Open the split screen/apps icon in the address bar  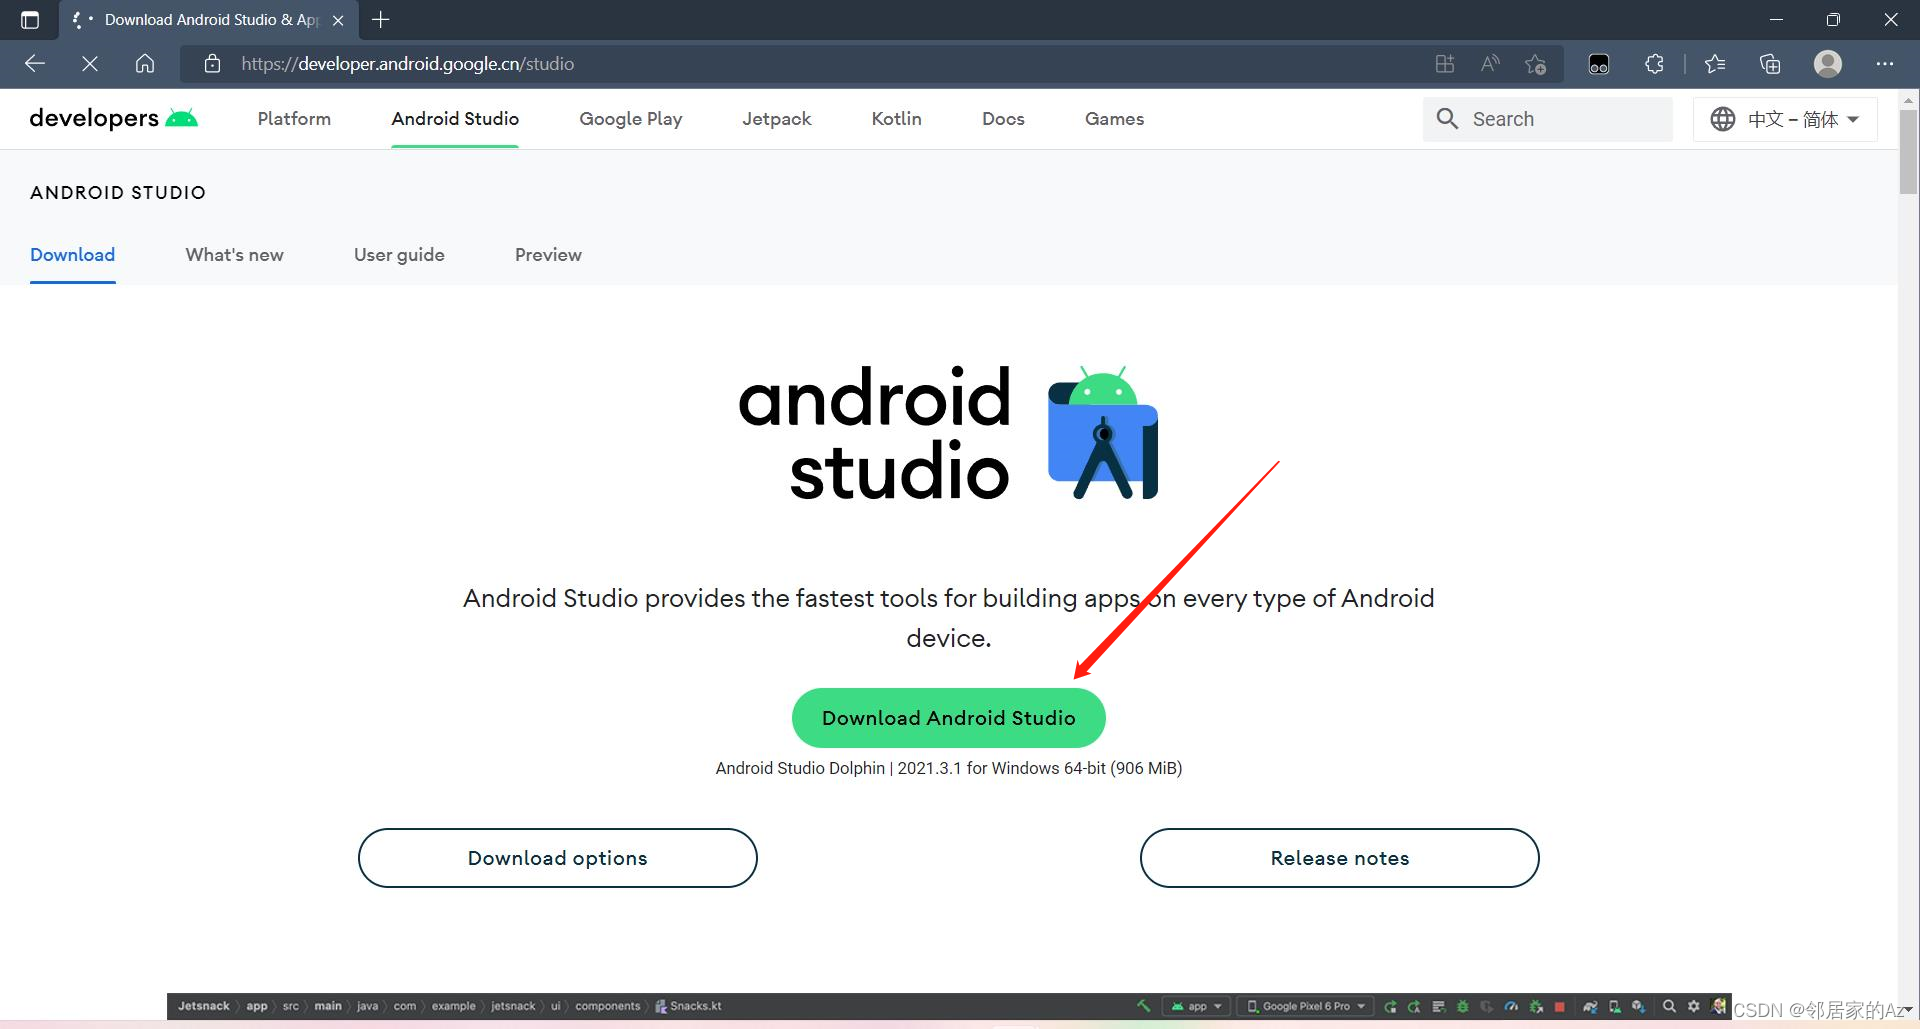pyautogui.click(x=1444, y=64)
